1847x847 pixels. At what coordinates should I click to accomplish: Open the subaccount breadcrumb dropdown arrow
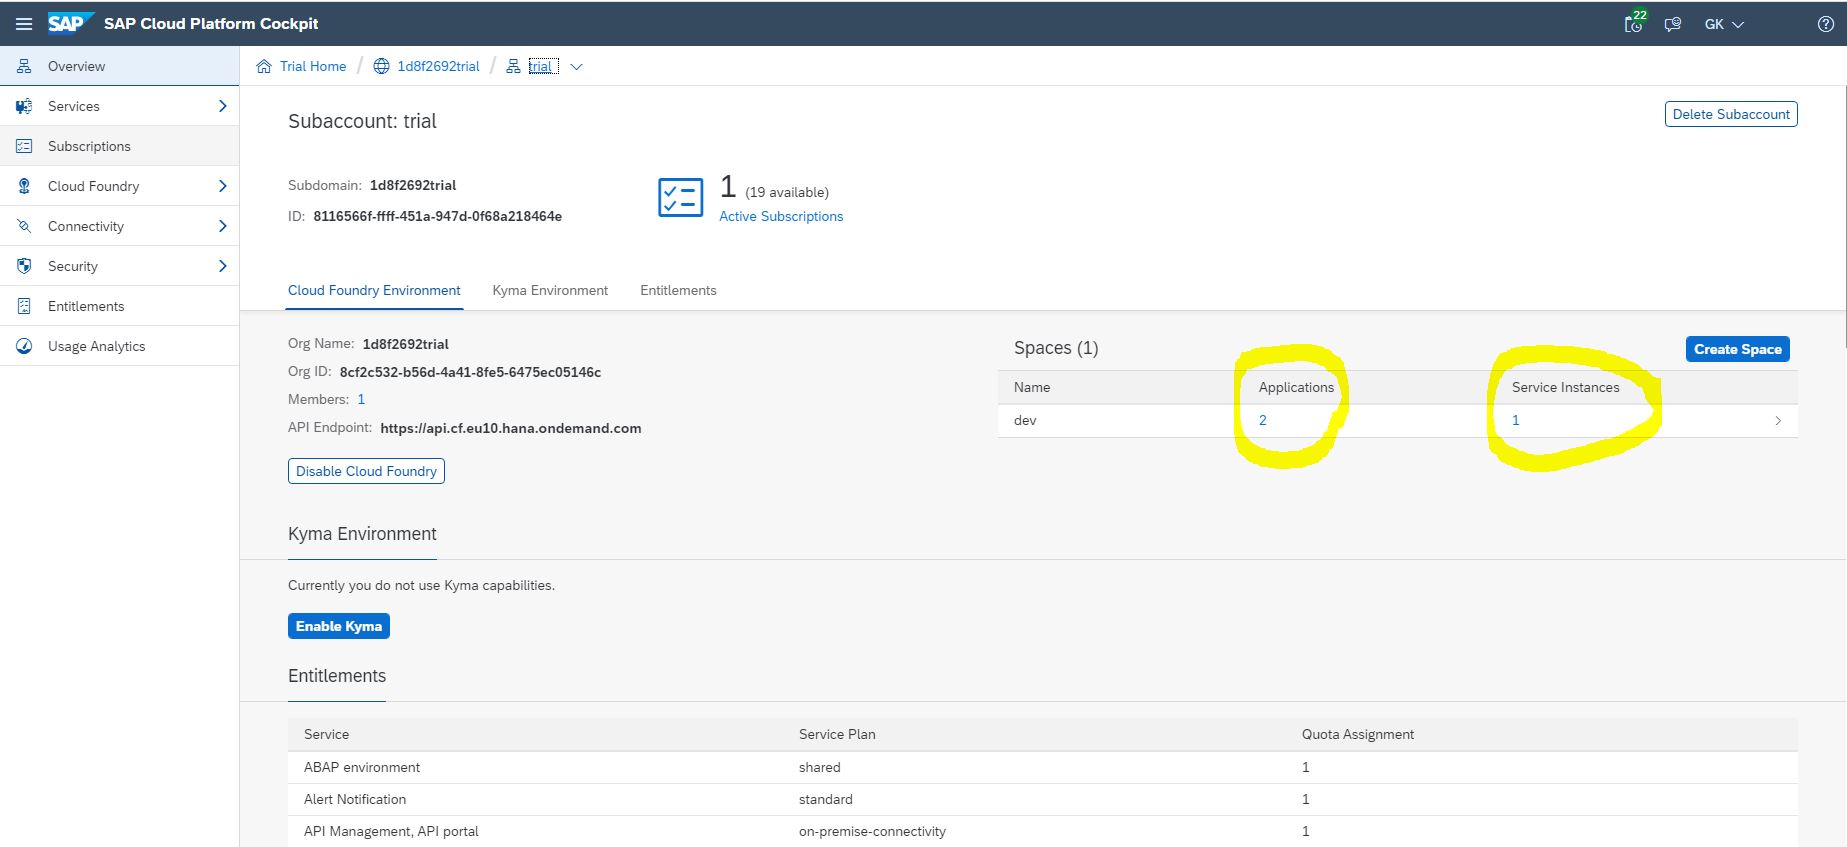pyautogui.click(x=576, y=67)
